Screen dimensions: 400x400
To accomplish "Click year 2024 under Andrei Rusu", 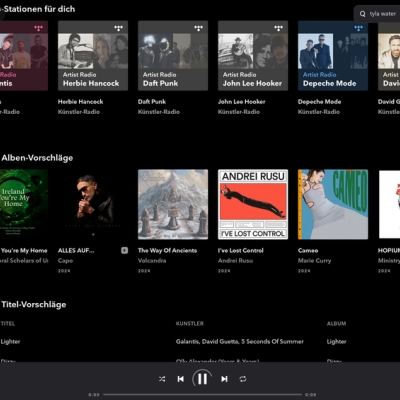I will tap(224, 271).
